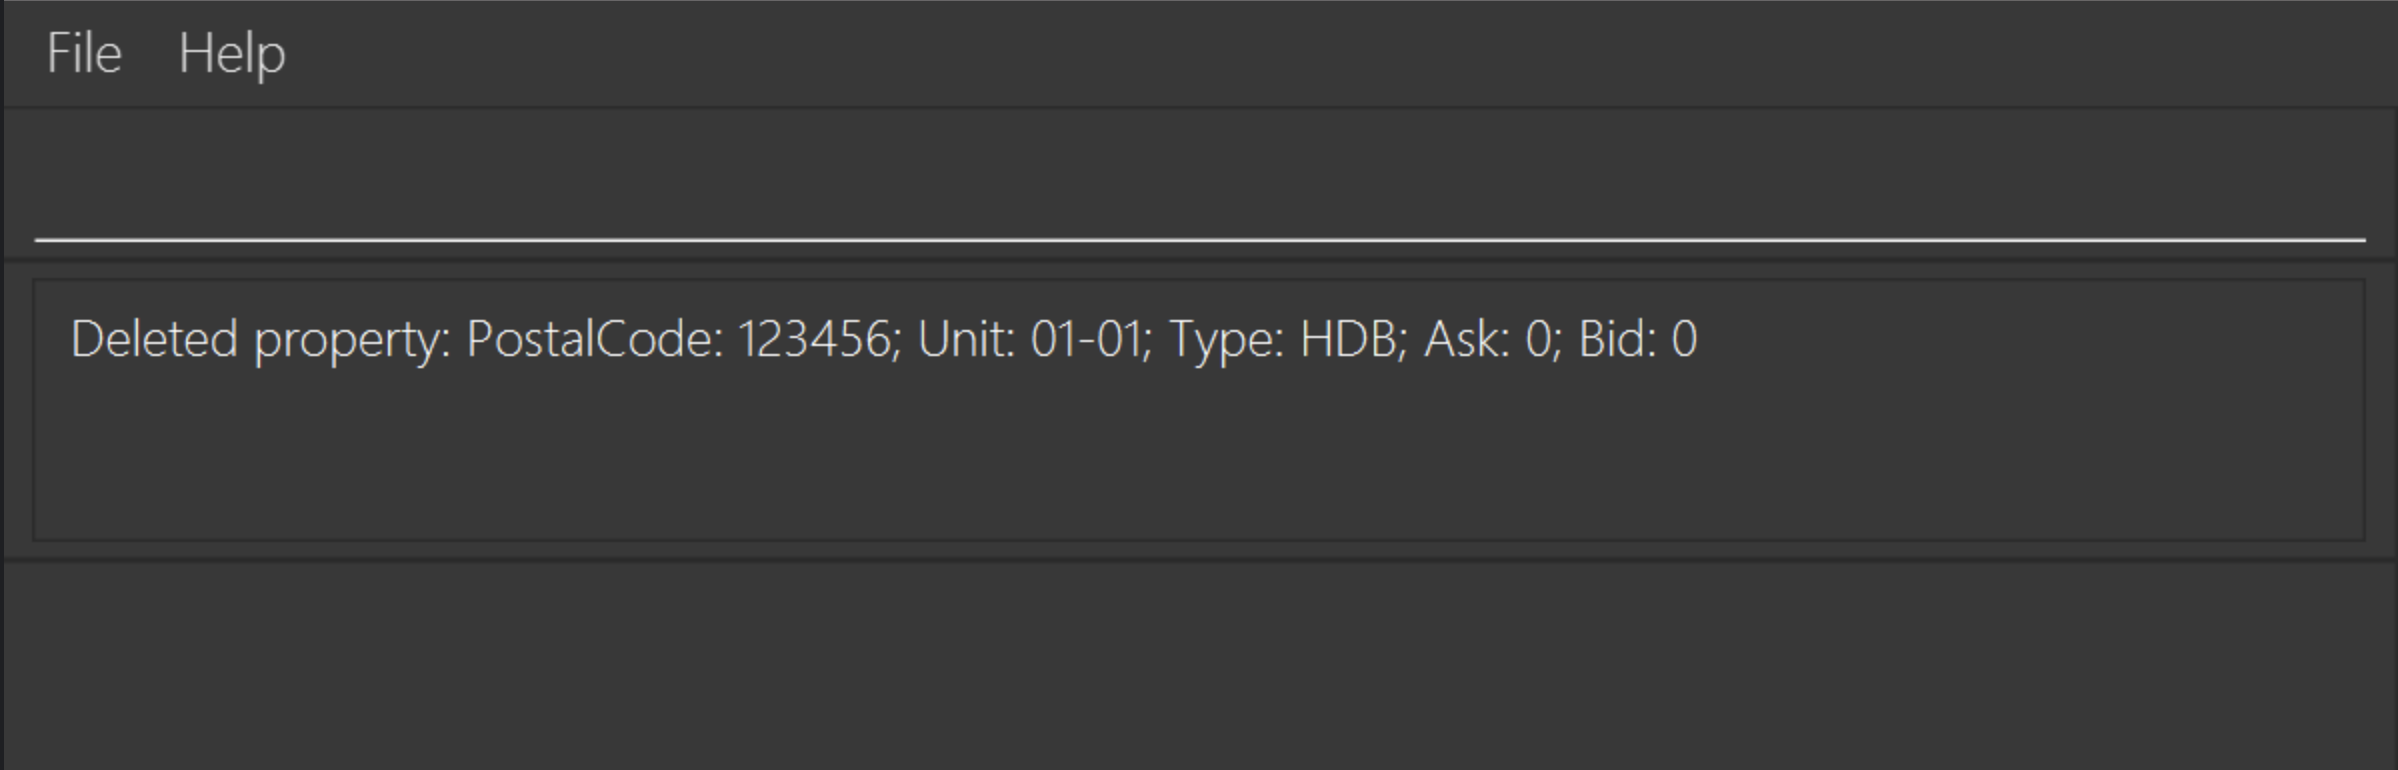This screenshot has width=2398, height=770.
Task: Select the number 123456 in the result message
Action: click(x=813, y=339)
